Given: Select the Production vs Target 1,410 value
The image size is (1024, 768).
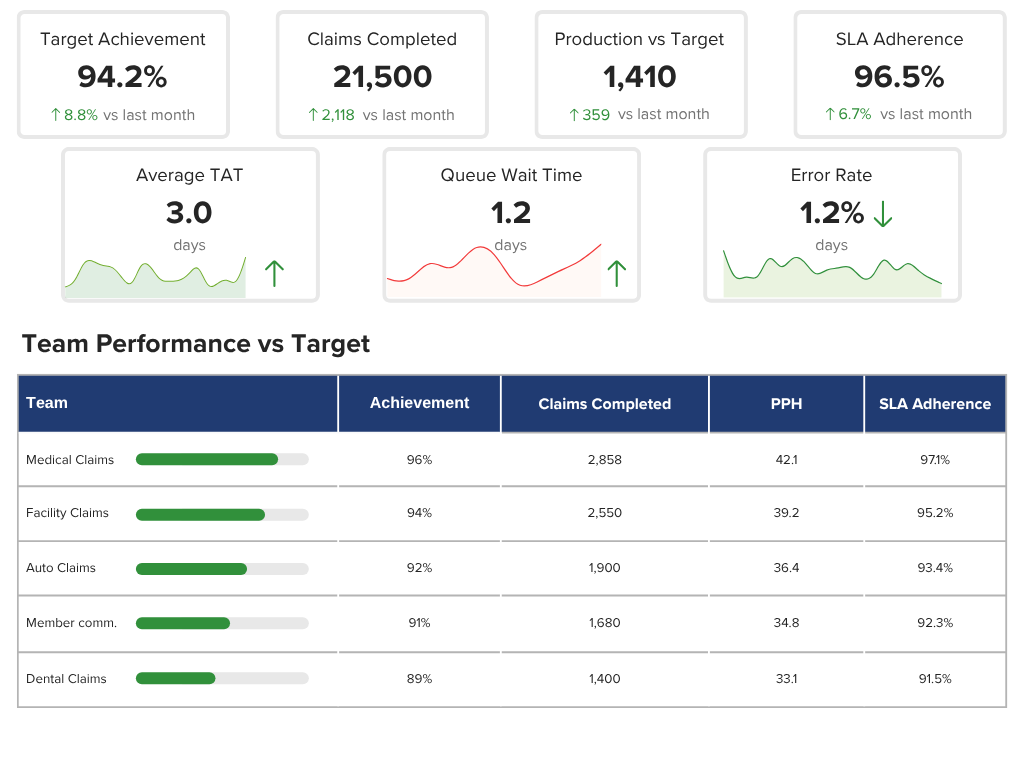Looking at the screenshot, I should [639, 77].
